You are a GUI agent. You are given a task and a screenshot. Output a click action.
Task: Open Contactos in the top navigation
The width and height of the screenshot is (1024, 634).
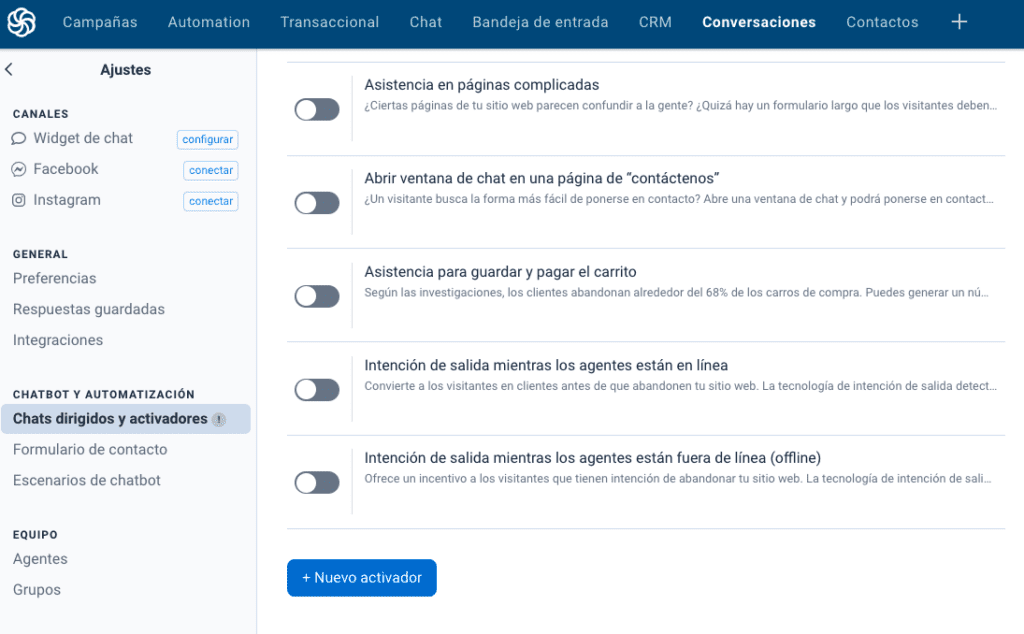(x=882, y=22)
